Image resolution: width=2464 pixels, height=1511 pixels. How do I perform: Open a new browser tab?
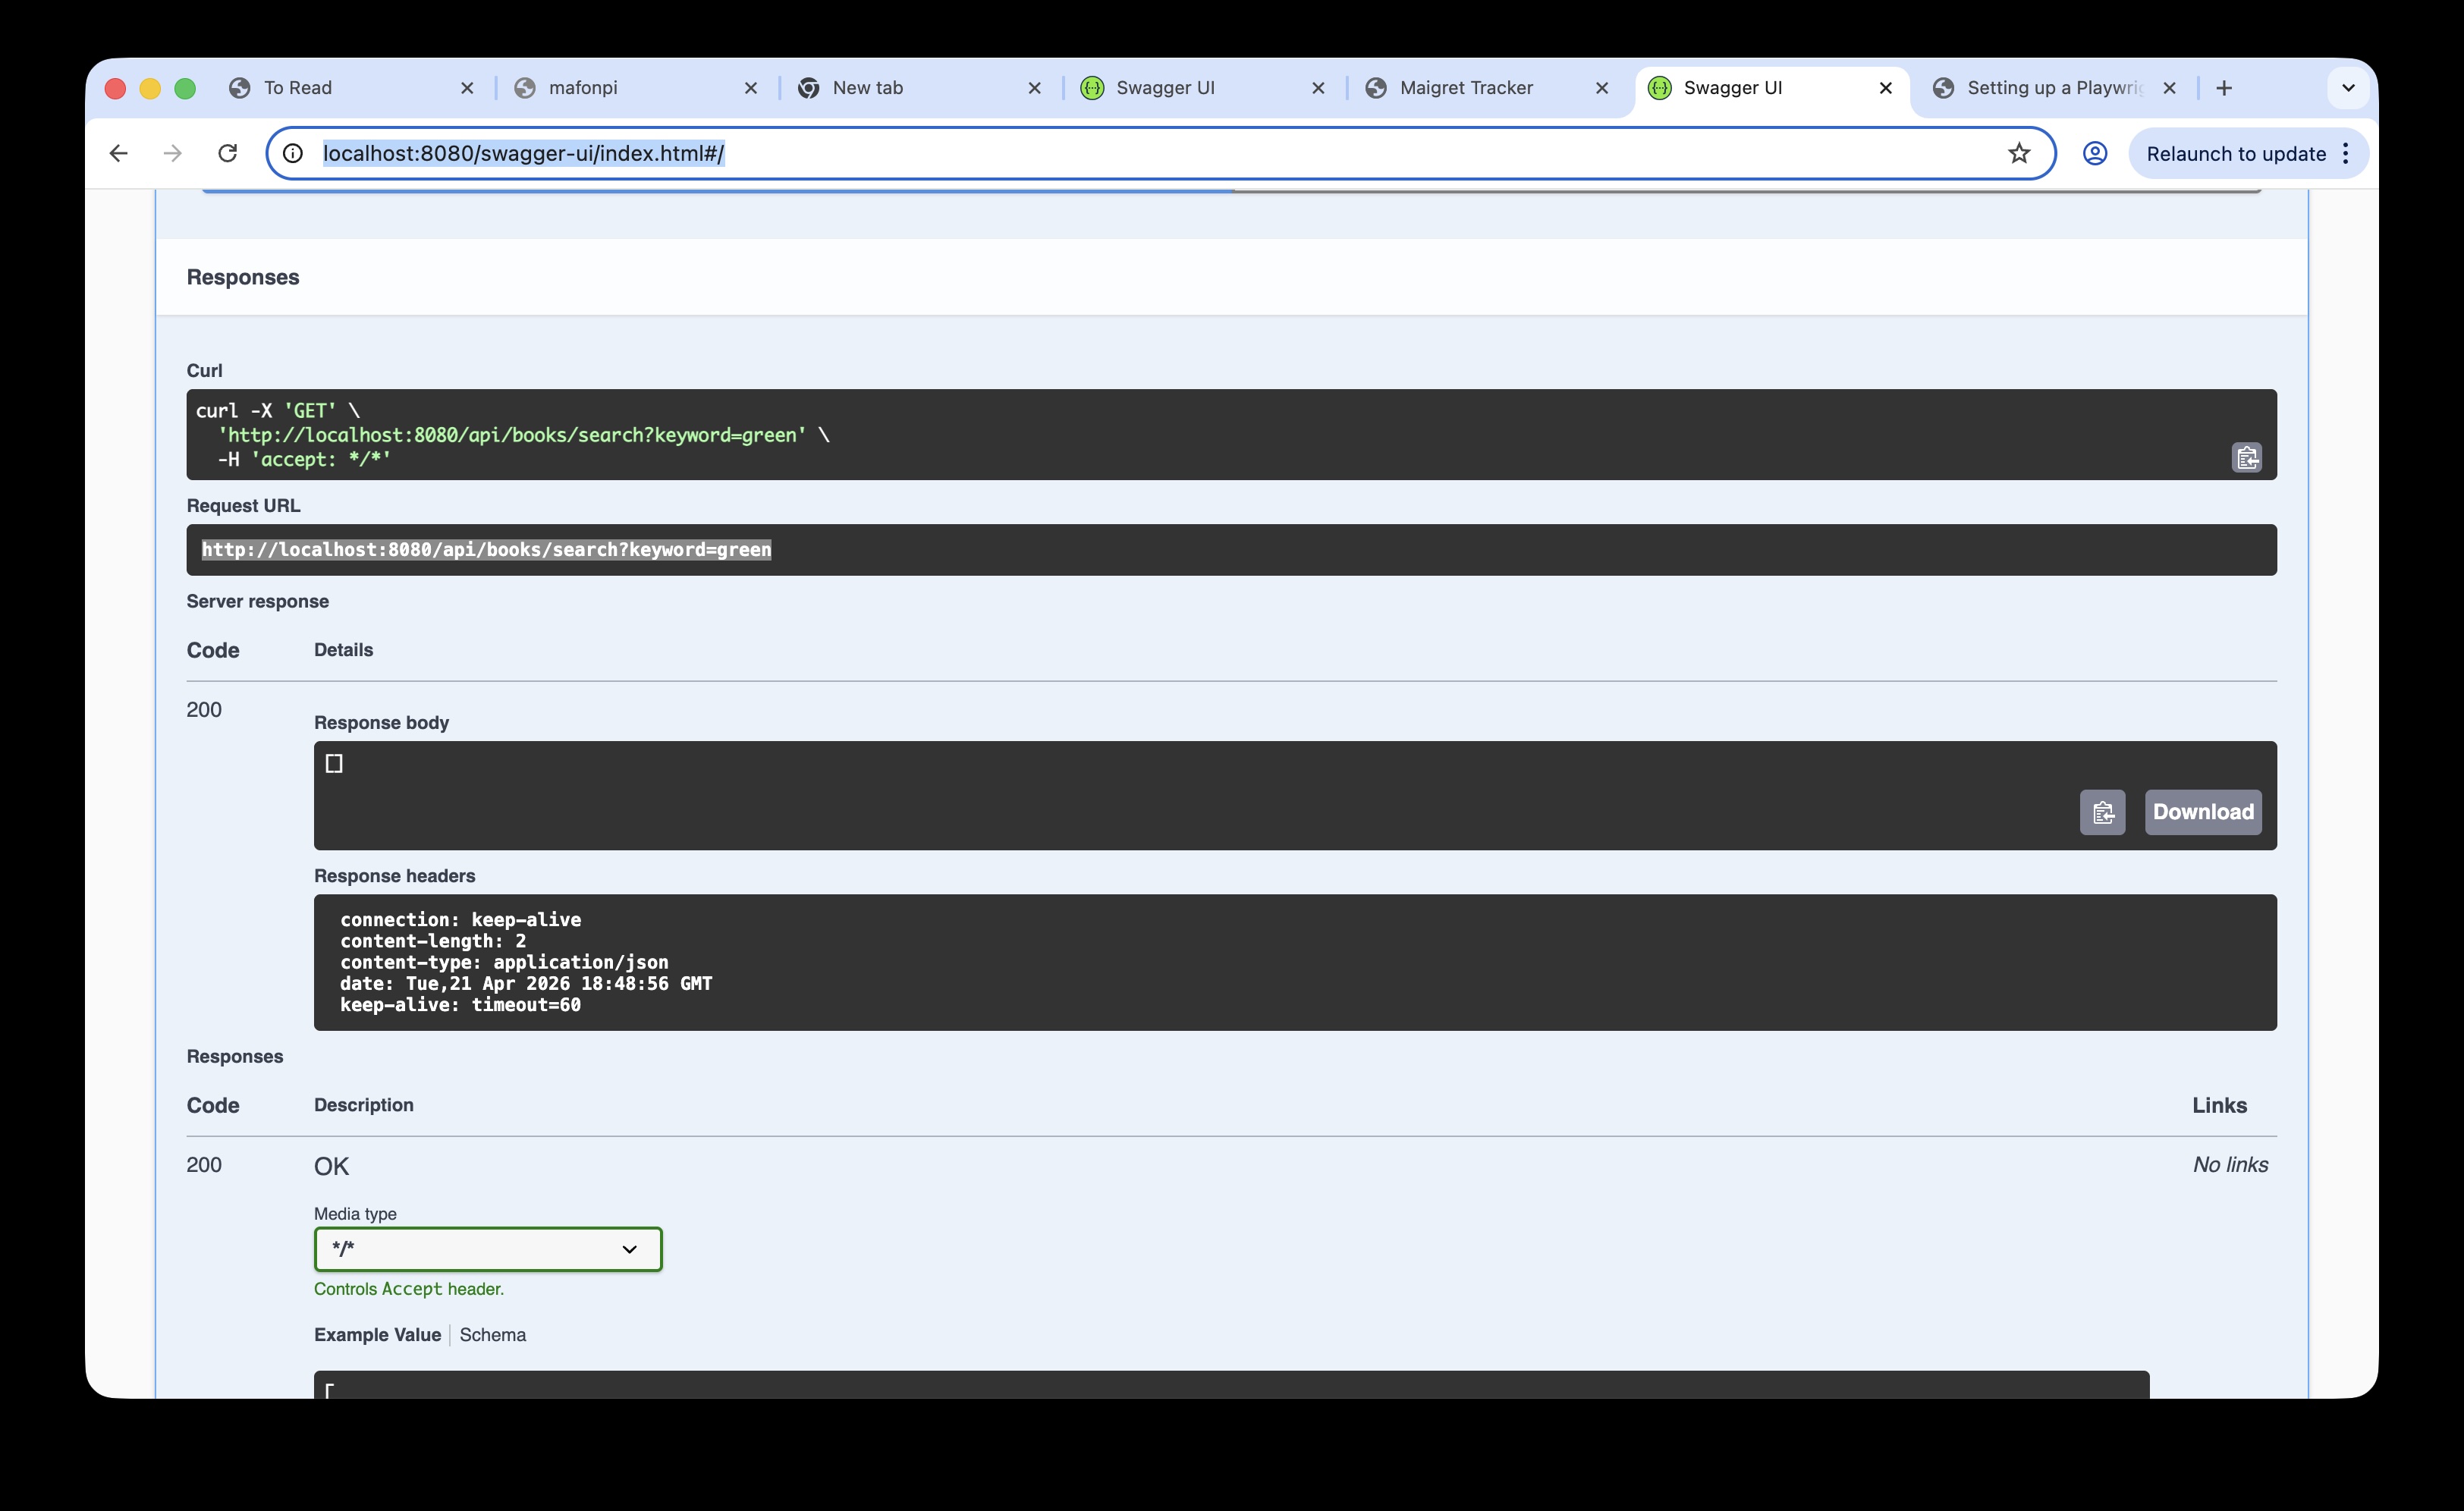point(2223,88)
